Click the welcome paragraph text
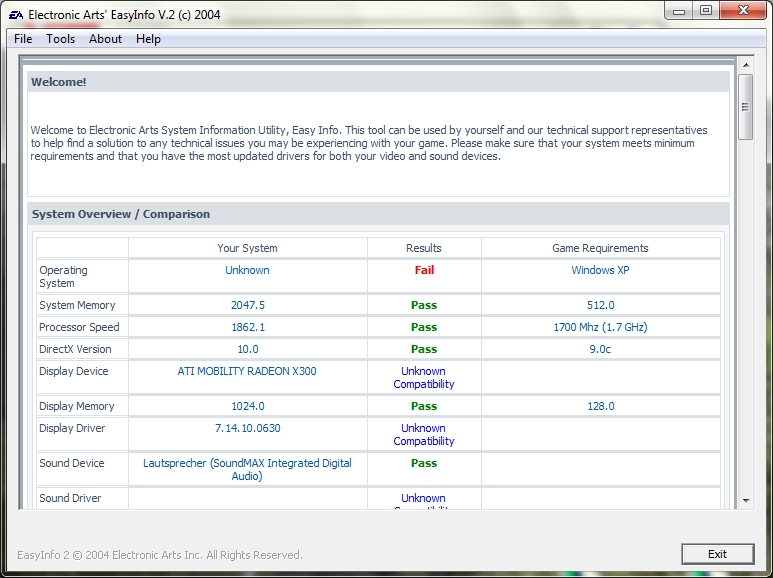Viewport: 773px width, 578px height. [x=369, y=143]
